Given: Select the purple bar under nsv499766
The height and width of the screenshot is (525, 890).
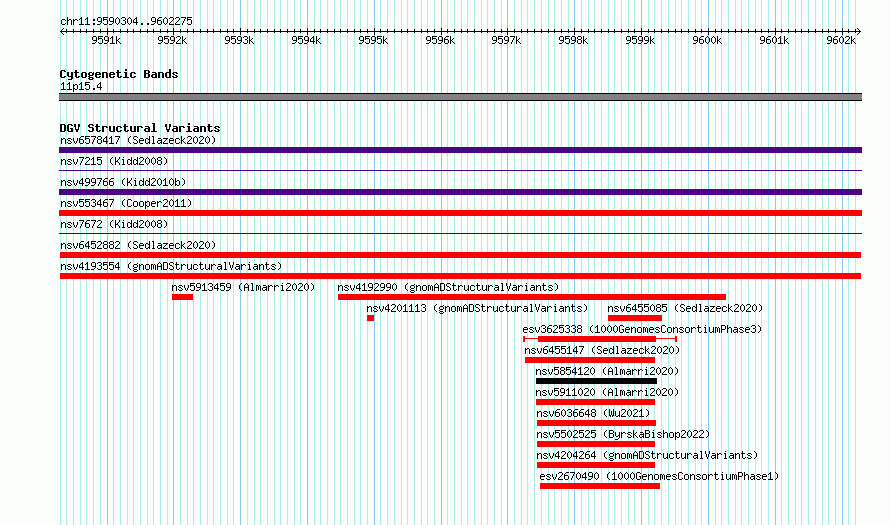Looking at the screenshot, I should 460,192.
